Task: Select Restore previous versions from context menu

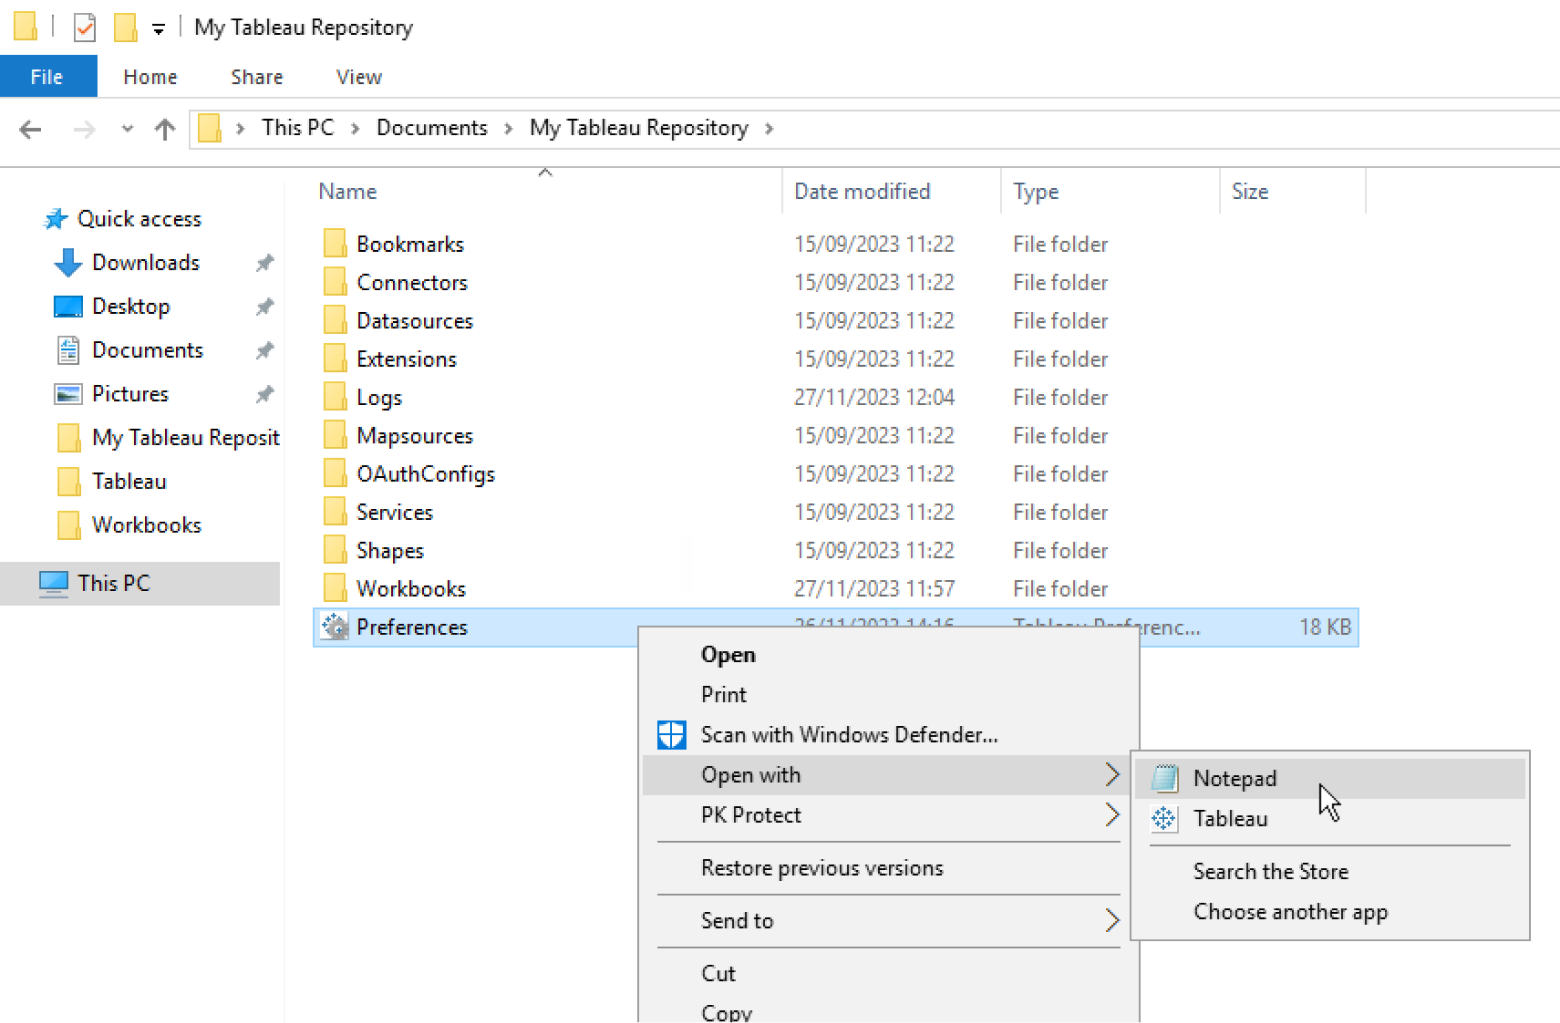Action: point(821,868)
